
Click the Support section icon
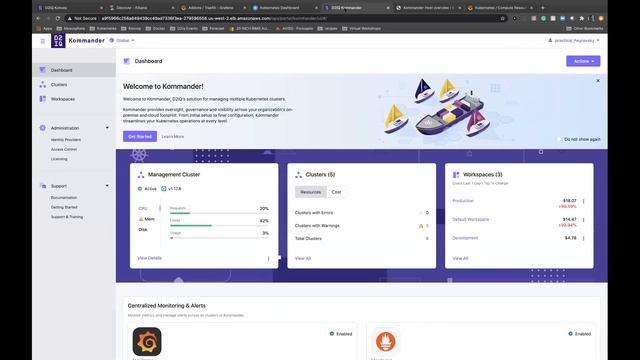click(x=42, y=186)
